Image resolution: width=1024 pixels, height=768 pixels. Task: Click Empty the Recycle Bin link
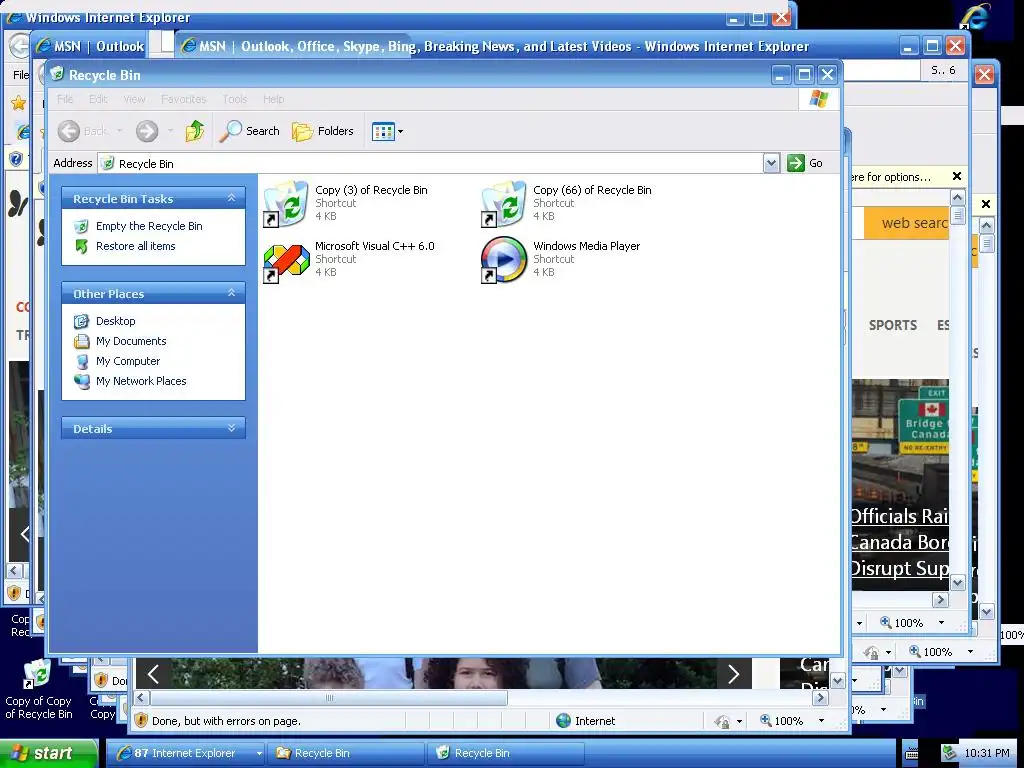click(x=149, y=226)
